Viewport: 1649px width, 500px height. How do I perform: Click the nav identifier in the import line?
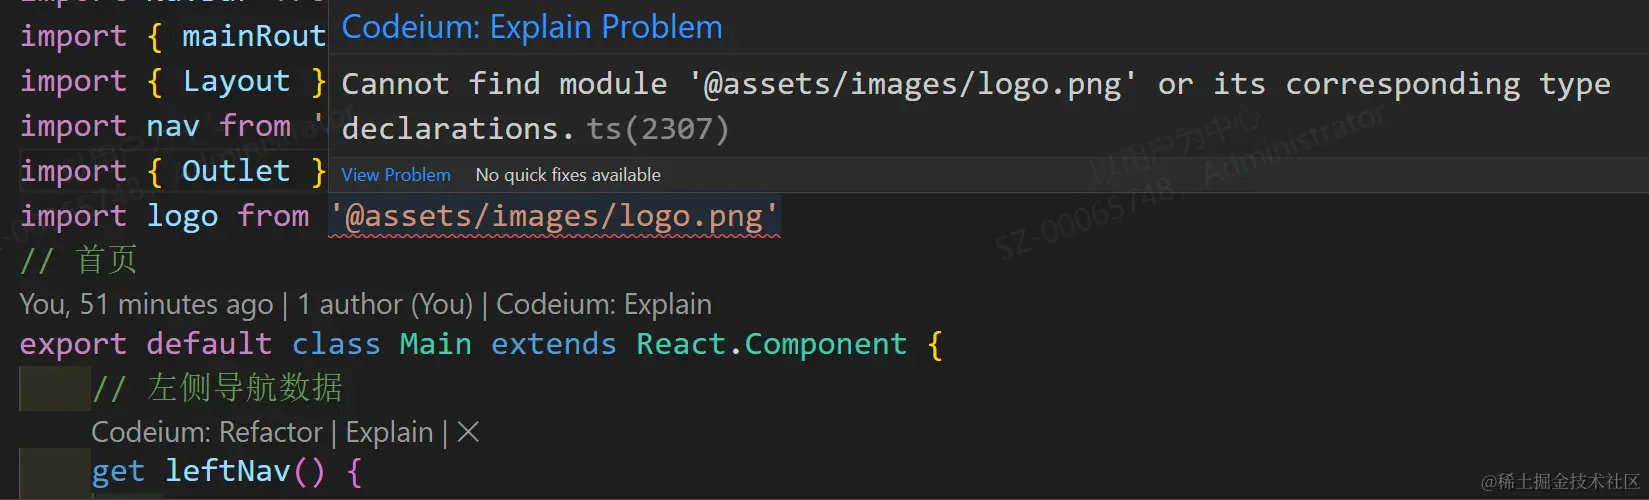tap(172, 126)
